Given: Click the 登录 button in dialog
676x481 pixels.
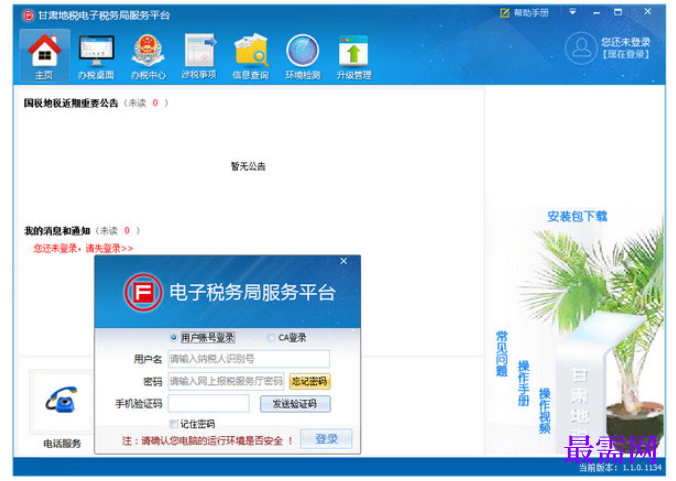Looking at the screenshot, I should 326,439.
